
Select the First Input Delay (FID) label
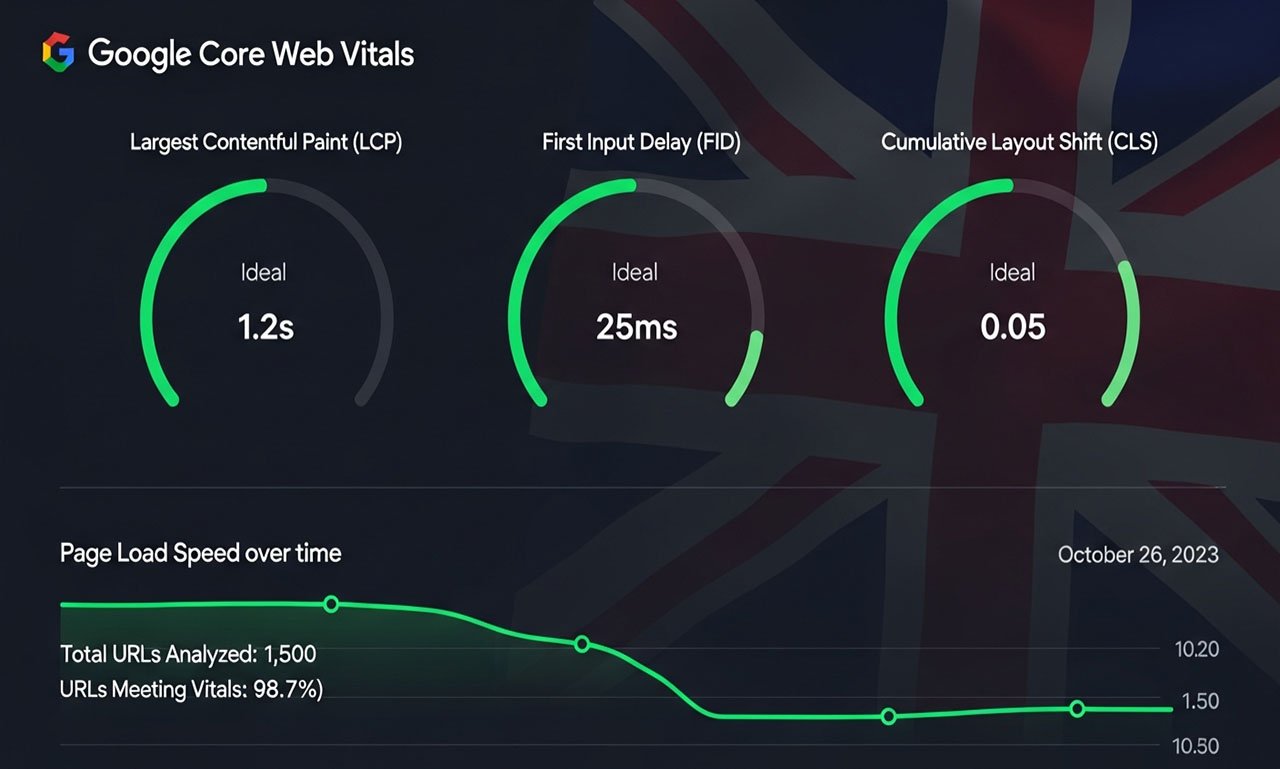641,142
